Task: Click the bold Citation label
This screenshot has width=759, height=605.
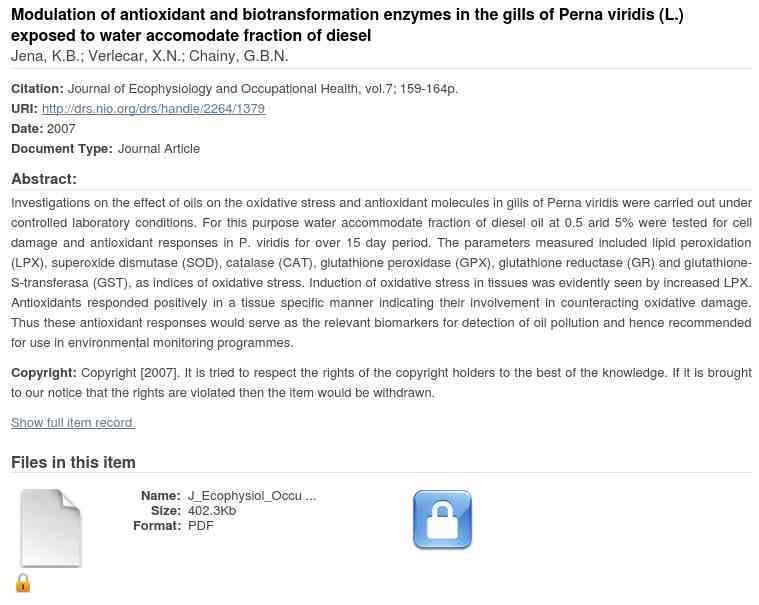Action: [37, 89]
